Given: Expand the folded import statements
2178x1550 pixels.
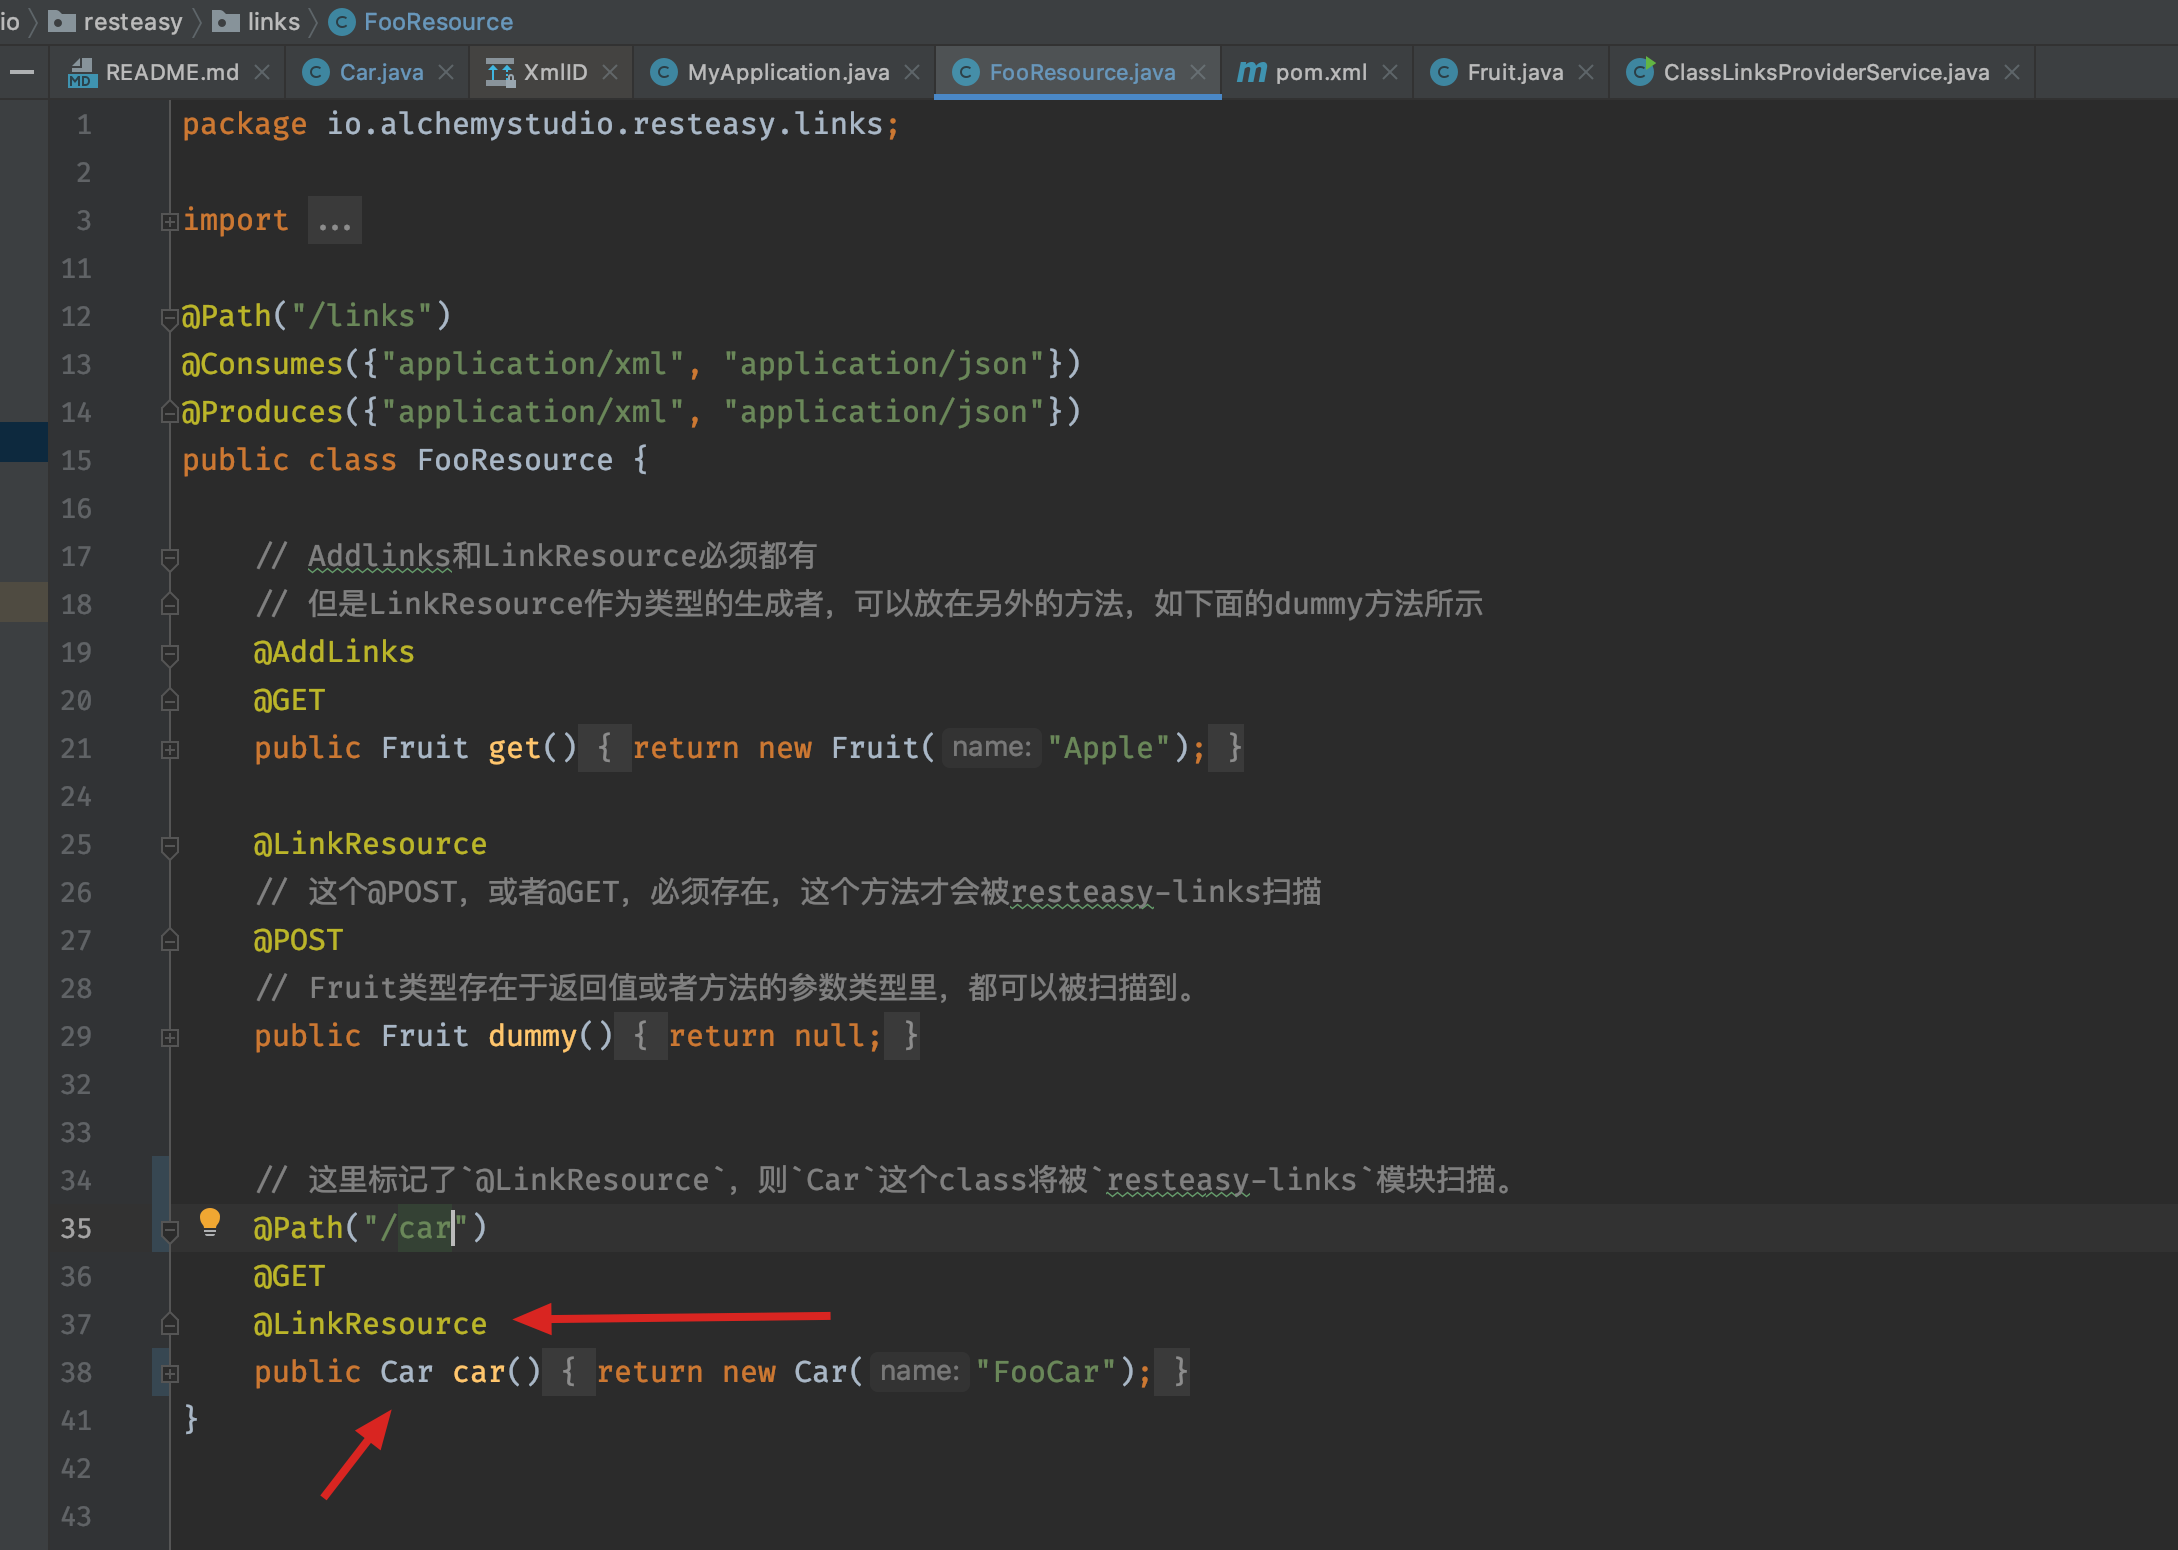Looking at the screenshot, I should pyautogui.click(x=170, y=221).
